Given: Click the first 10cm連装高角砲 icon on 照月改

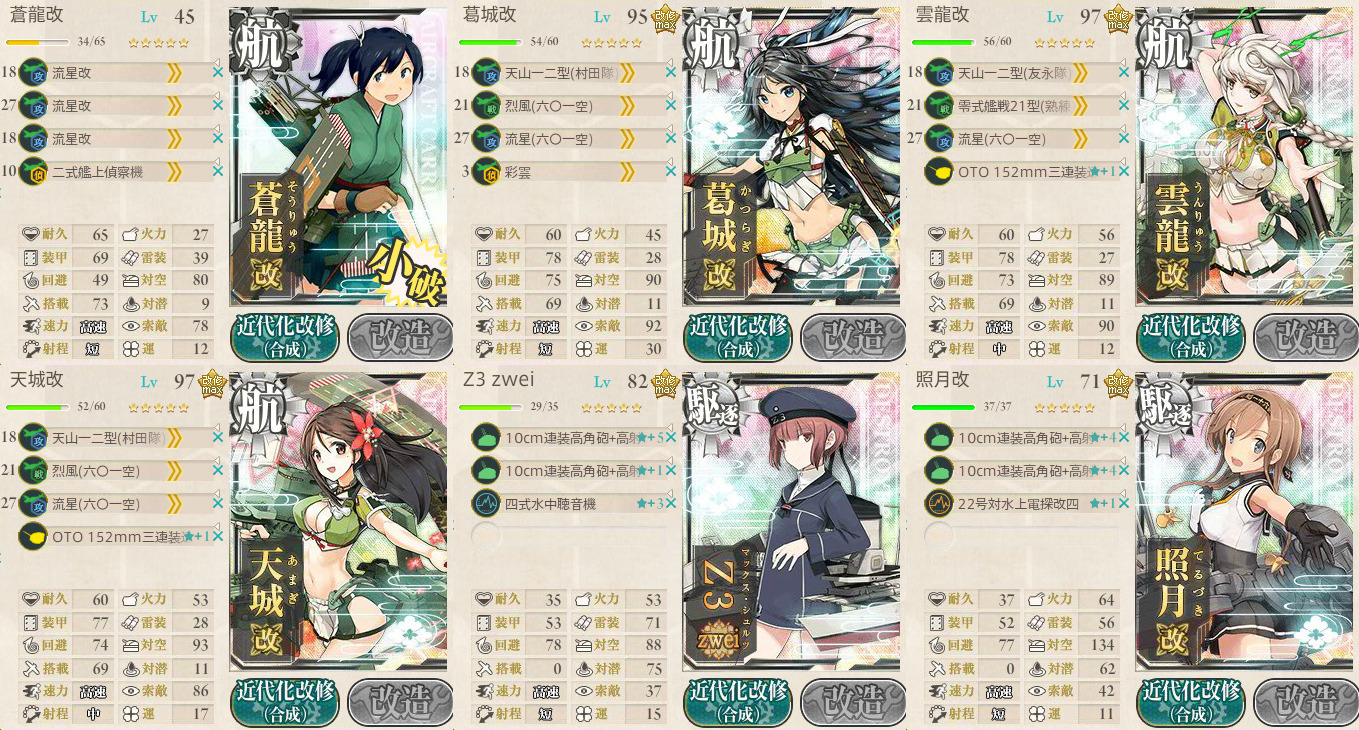Looking at the screenshot, I should [940, 437].
